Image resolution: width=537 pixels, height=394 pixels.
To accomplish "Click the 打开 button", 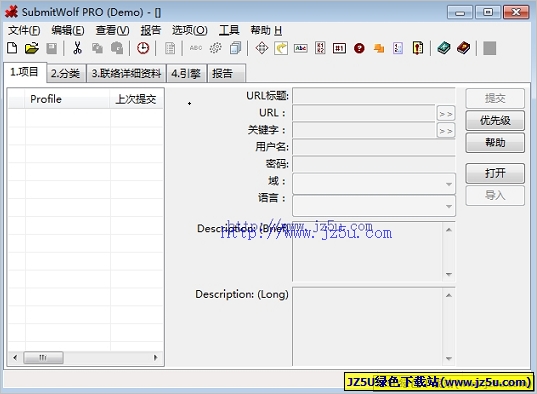I will tap(495, 173).
